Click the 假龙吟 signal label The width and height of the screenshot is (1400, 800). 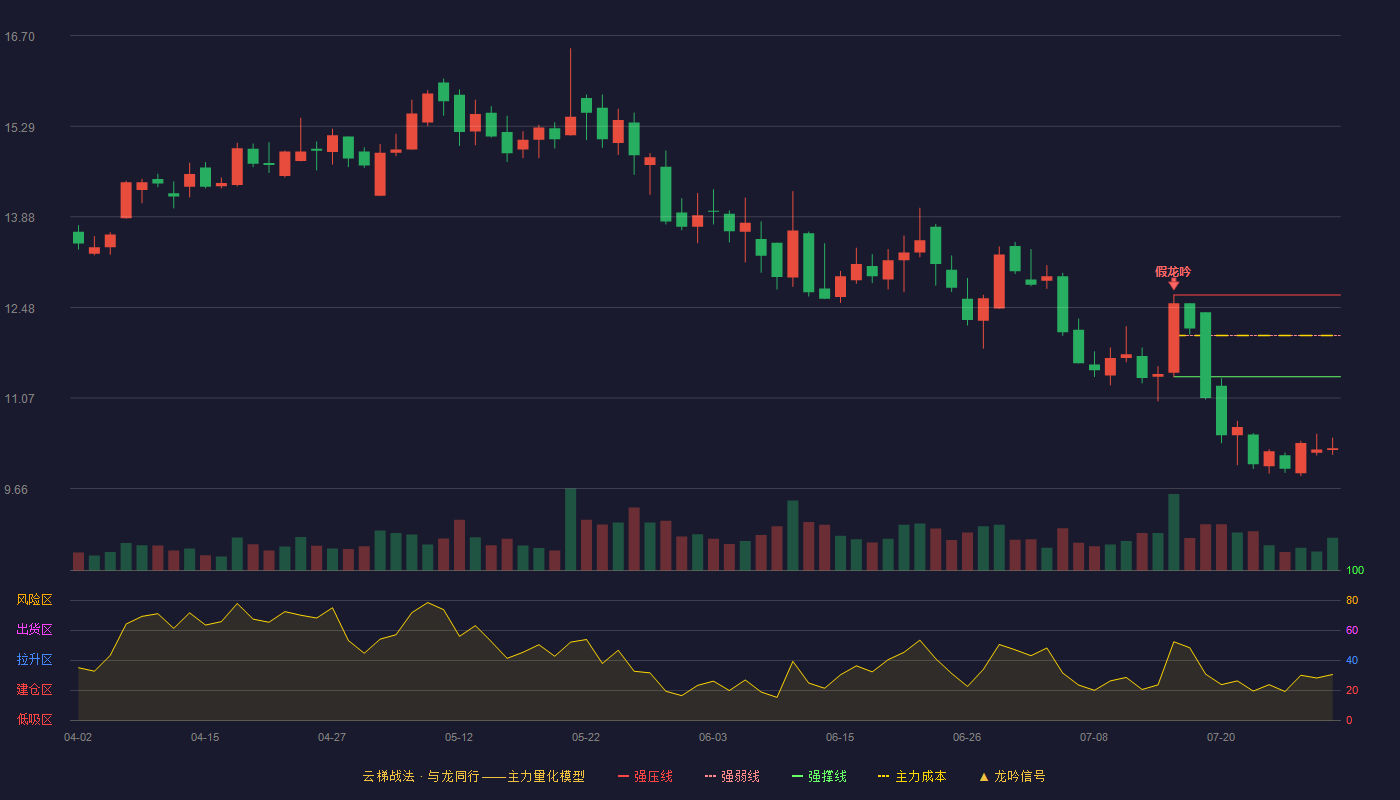(1173, 272)
